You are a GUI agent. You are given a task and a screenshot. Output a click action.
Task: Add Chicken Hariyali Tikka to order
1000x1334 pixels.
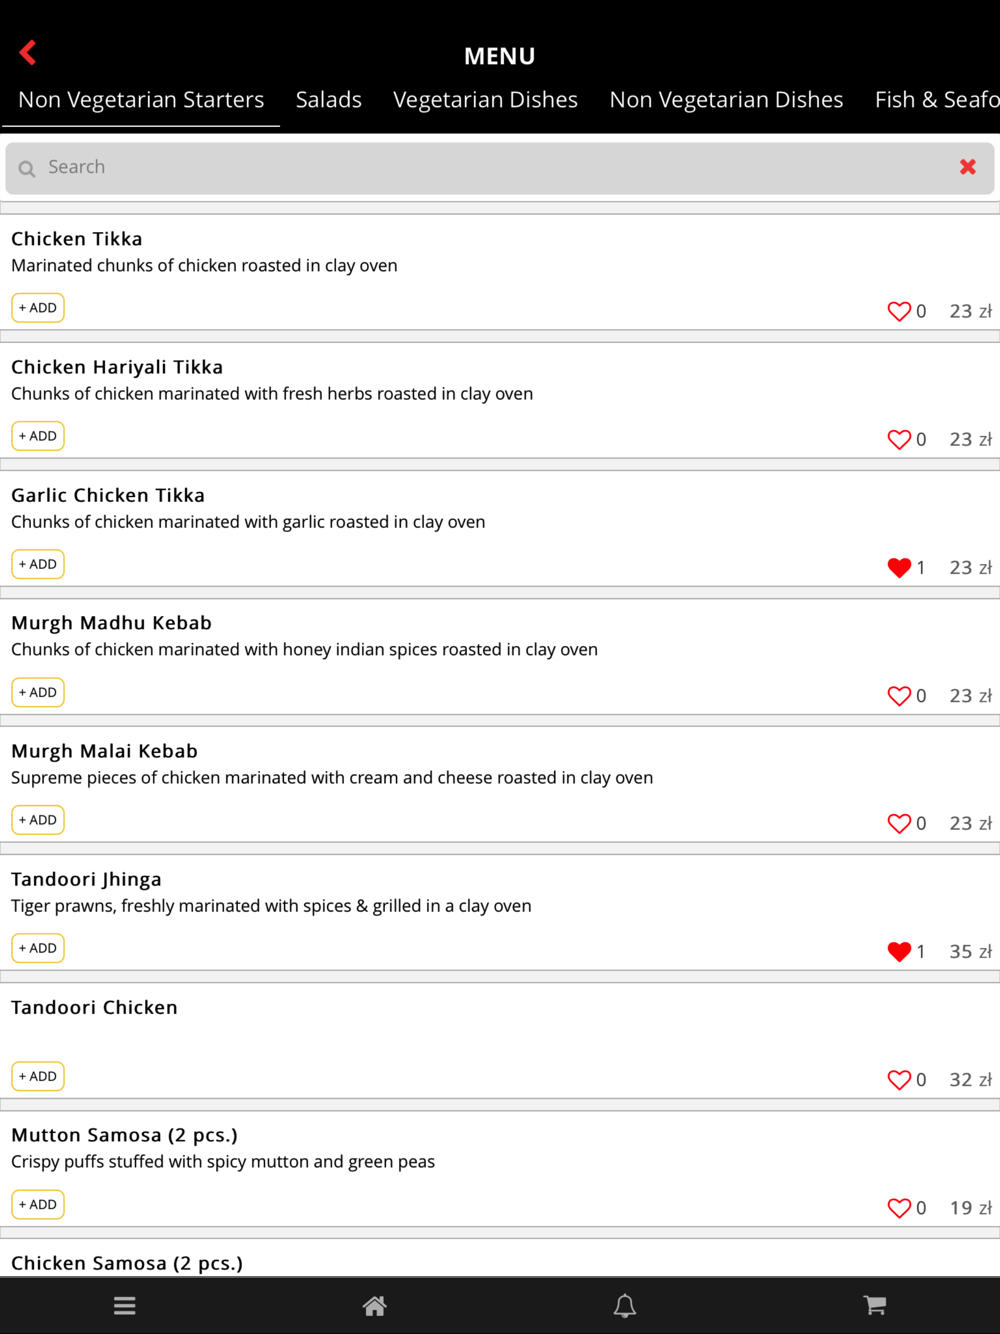pyautogui.click(x=38, y=436)
